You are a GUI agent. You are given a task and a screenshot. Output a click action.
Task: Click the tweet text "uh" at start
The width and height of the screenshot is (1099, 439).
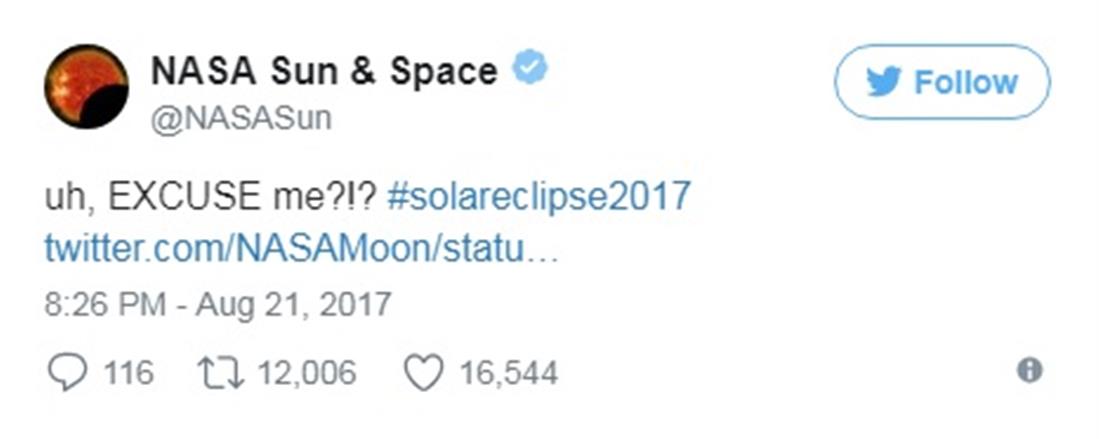61,197
